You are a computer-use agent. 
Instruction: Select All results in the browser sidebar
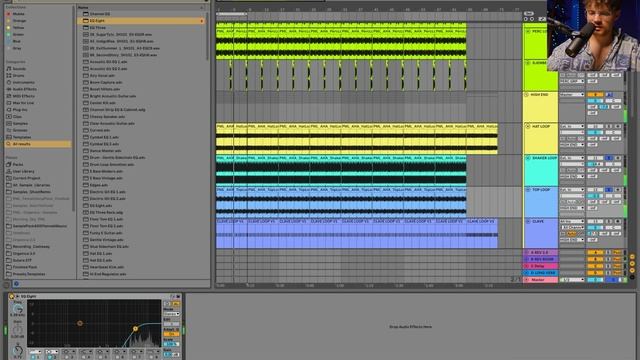(x=38, y=144)
